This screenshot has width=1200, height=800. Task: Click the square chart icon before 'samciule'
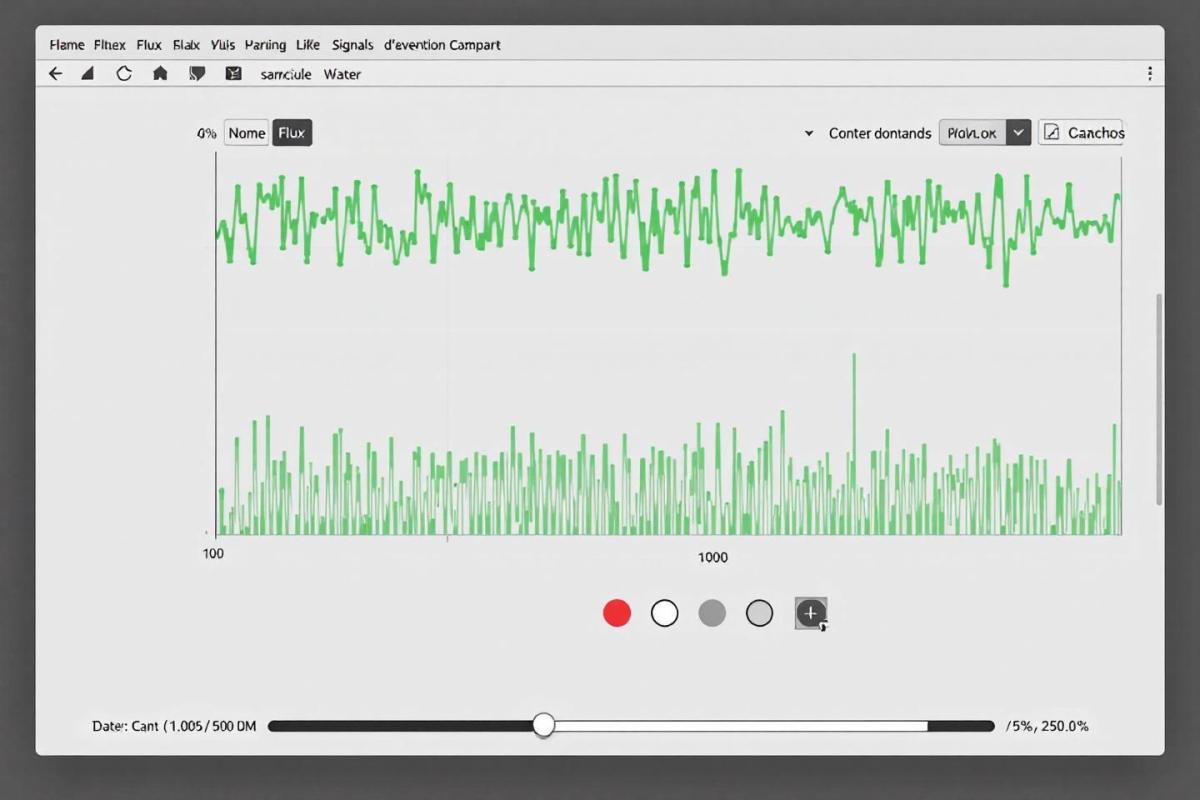[234, 74]
